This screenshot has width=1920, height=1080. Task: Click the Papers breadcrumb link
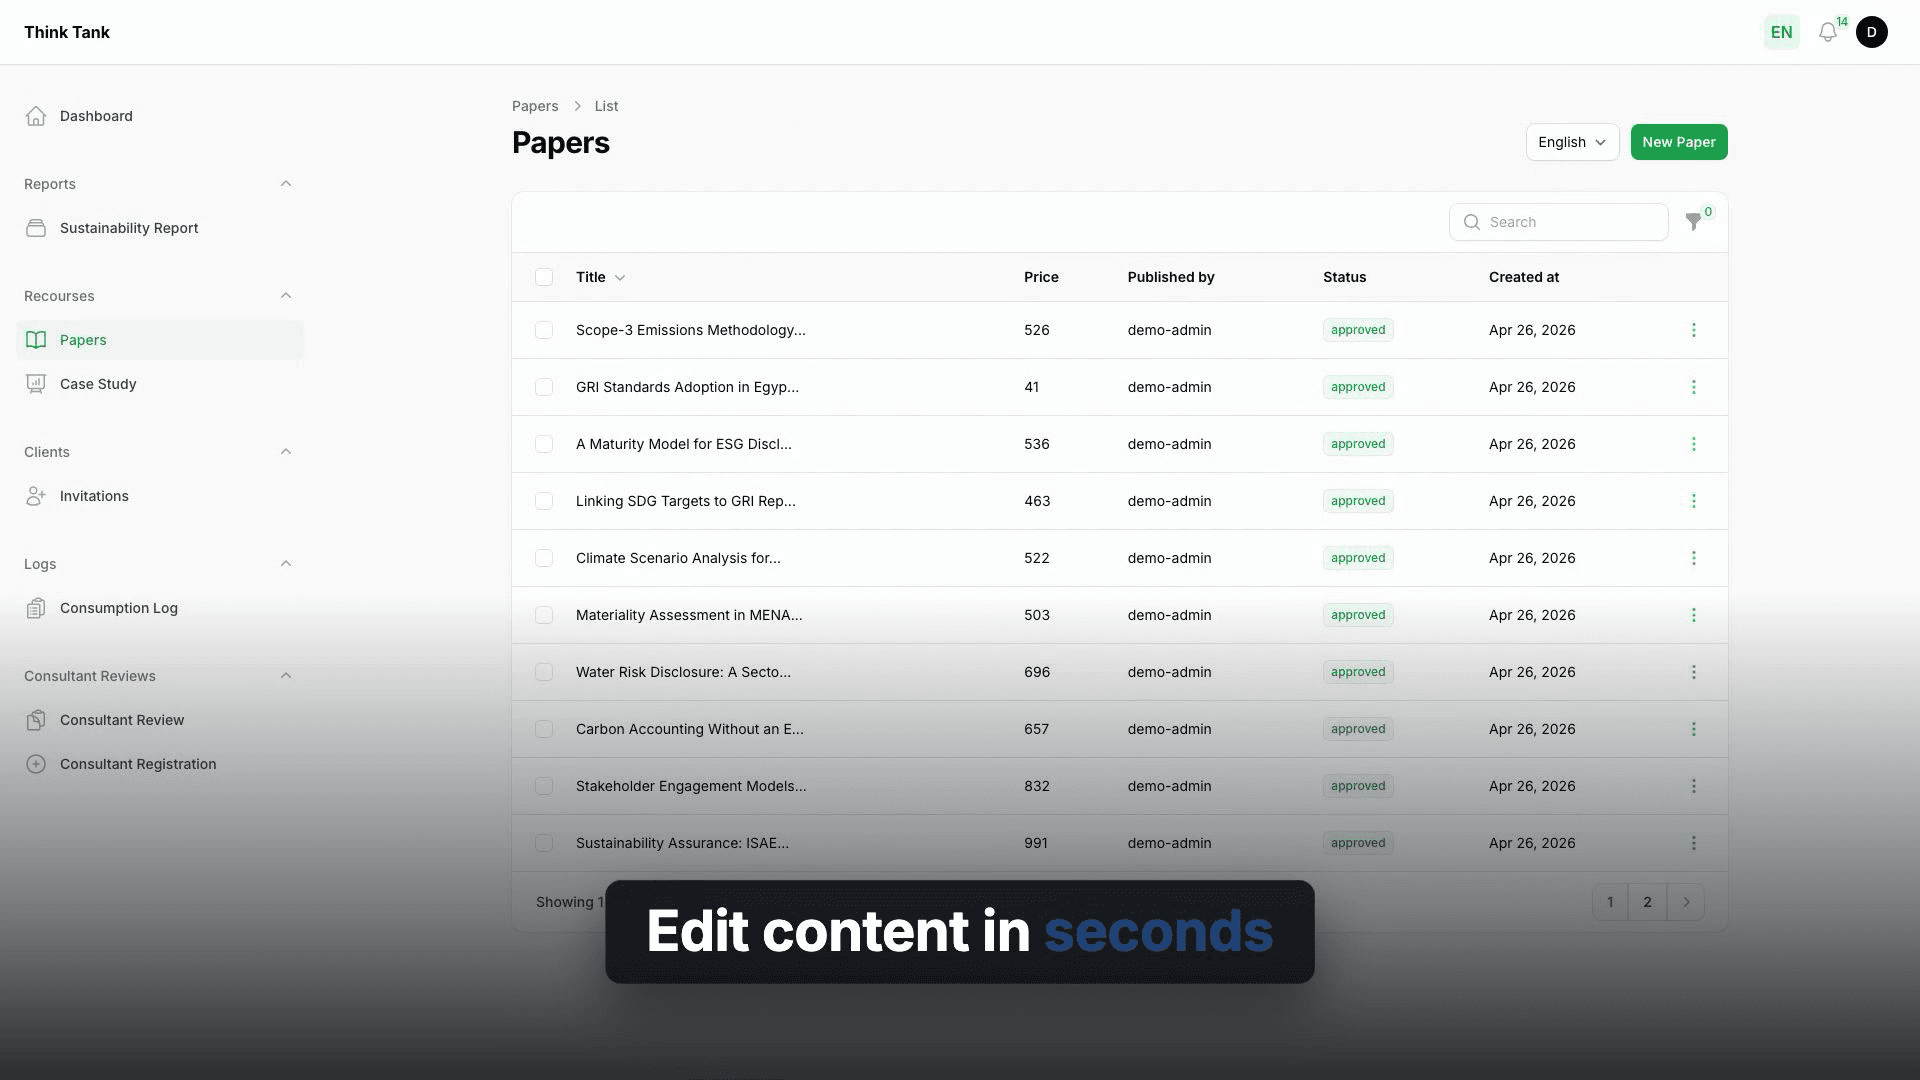pyautogui.click(x=535, y=106)
